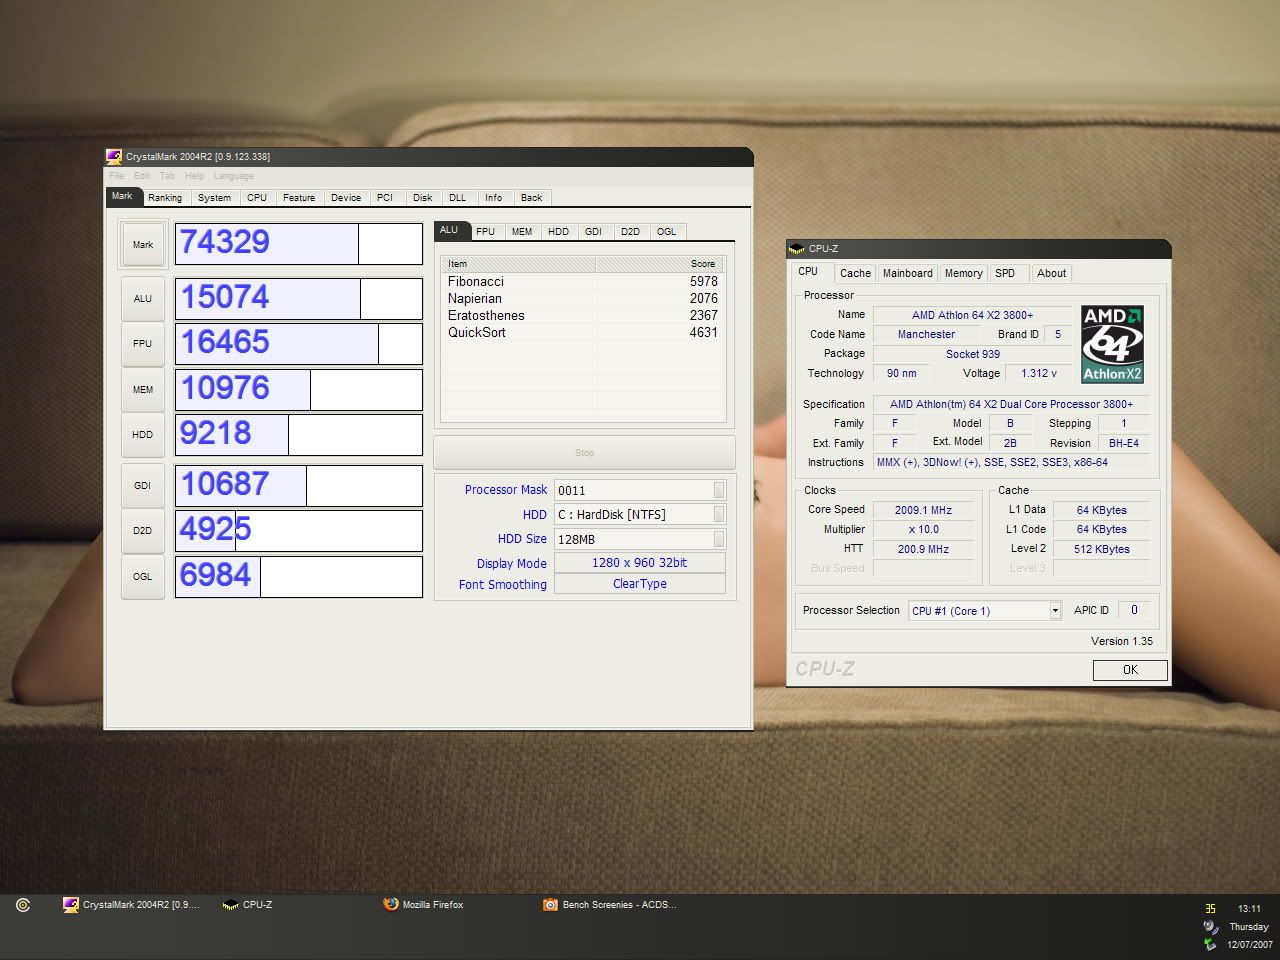
Task: Run the HDD benchmark button
Action: (x=143, y=434)
